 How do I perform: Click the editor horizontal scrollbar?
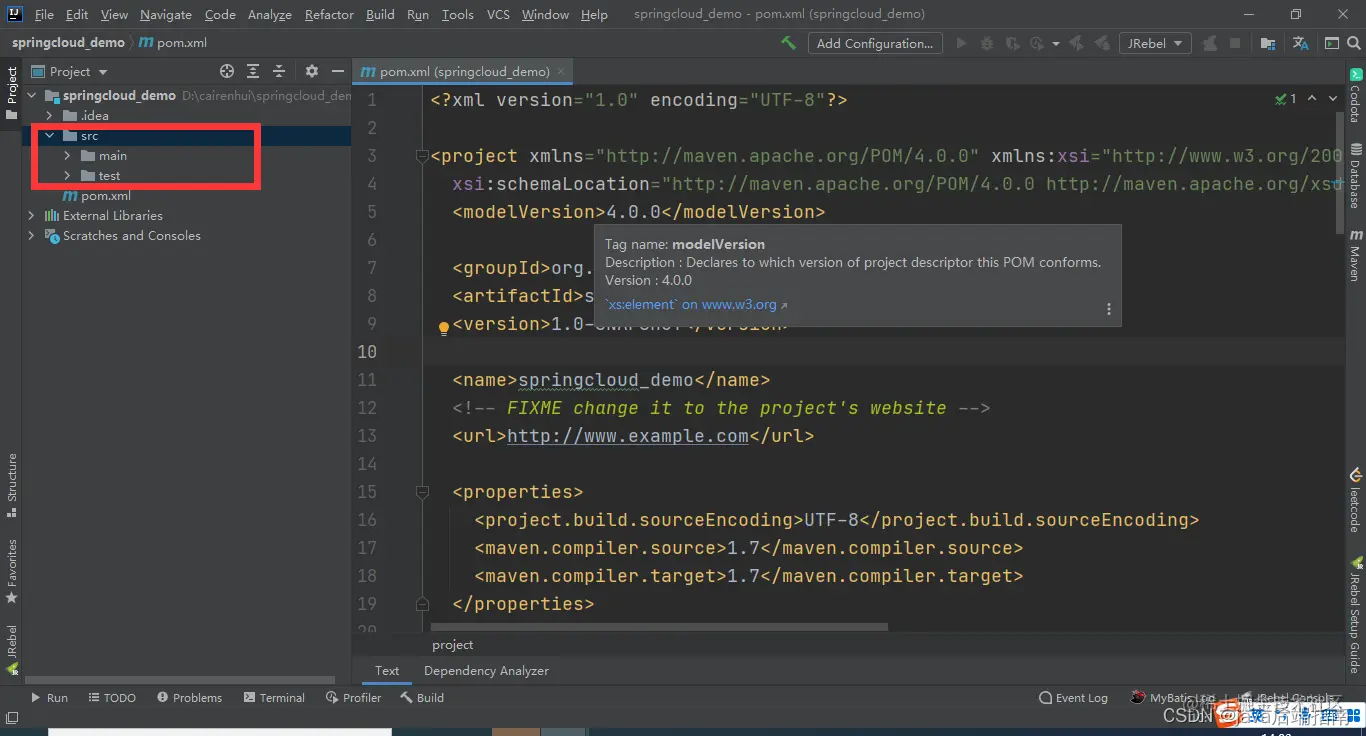click(x=658, y=627)
